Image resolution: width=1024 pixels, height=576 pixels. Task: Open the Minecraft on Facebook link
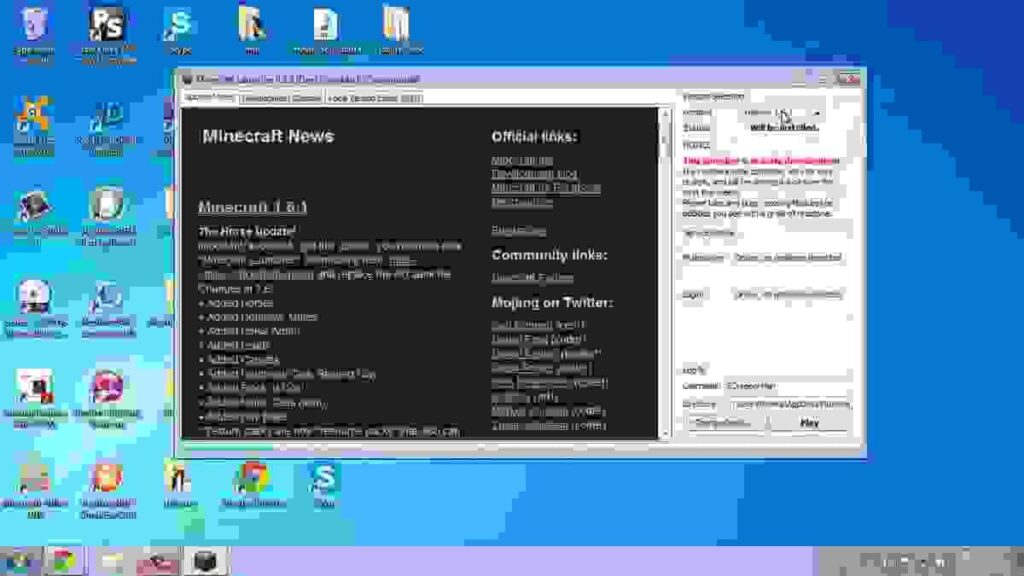(546, 188)
